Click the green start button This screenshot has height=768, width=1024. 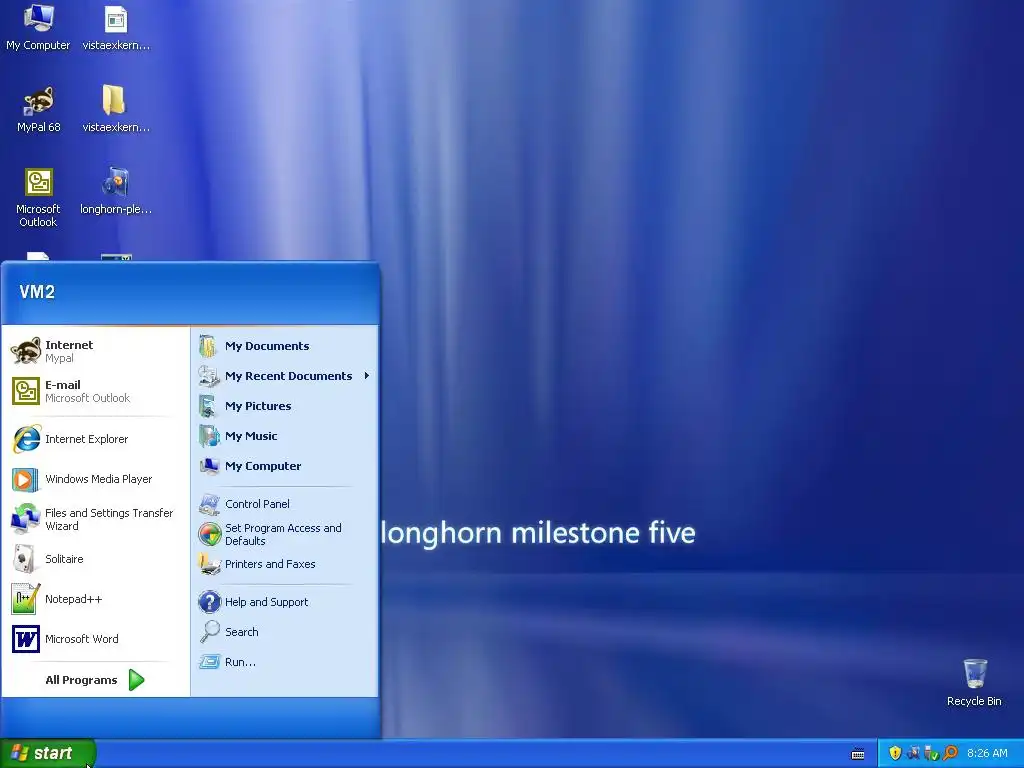pyautogui.click(x=47, y=753)
